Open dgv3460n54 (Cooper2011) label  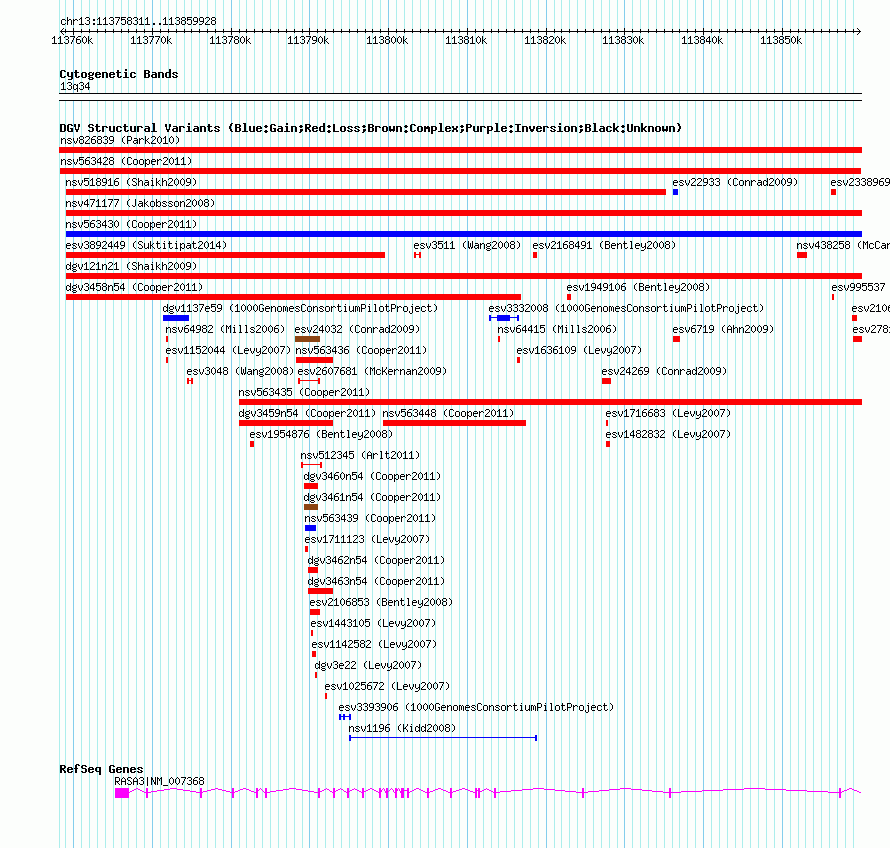pos(372,476)
